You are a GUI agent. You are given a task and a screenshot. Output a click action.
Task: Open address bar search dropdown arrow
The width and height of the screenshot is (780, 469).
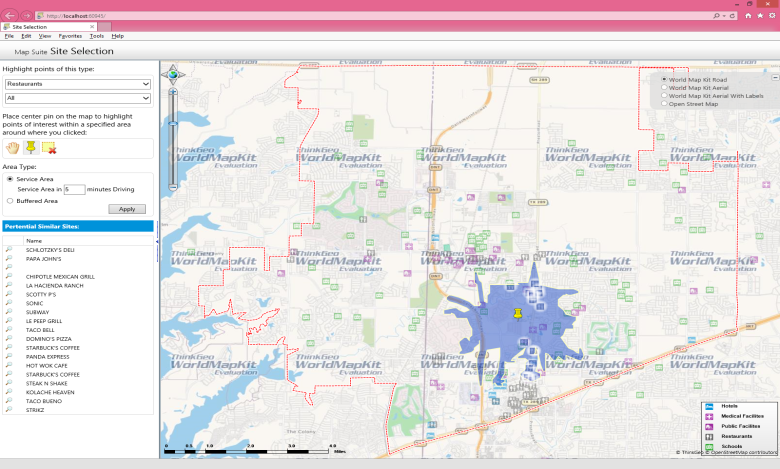click(724, 16)
